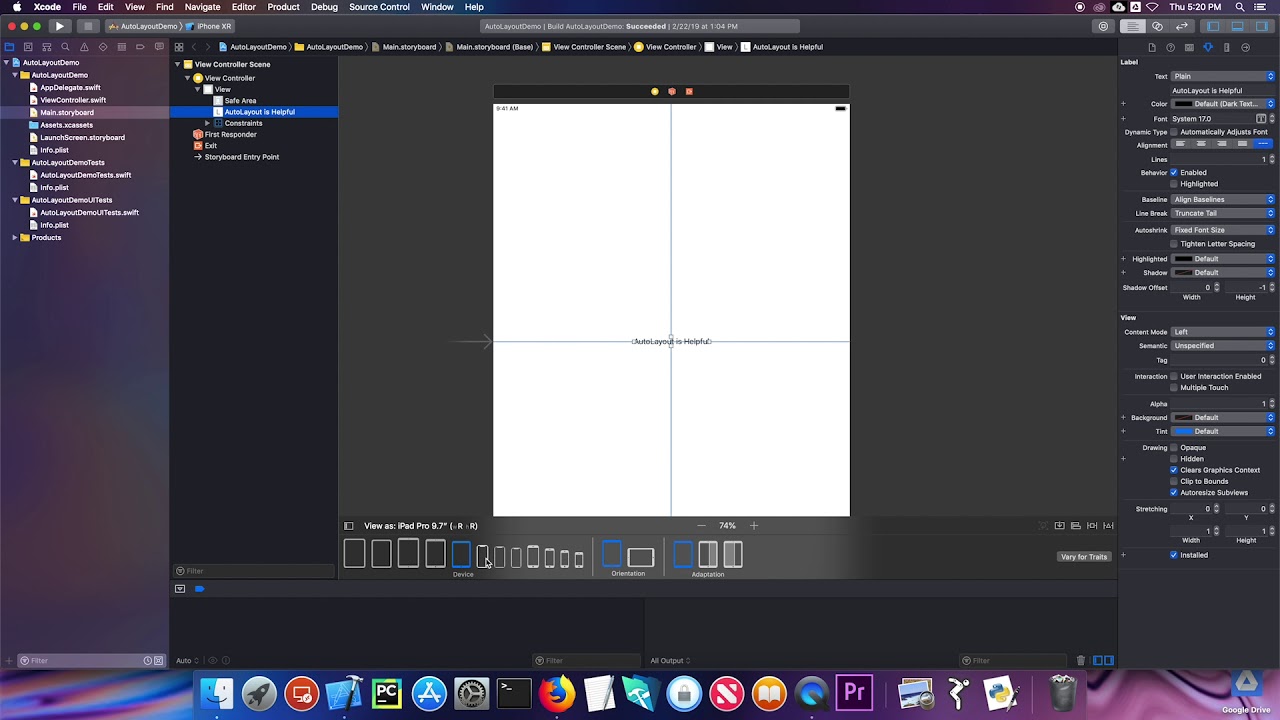Screen dimensions: 1280x720
Task: Open Firefox from the Dock
Action: pyautogui.click(x=557, y=693)
